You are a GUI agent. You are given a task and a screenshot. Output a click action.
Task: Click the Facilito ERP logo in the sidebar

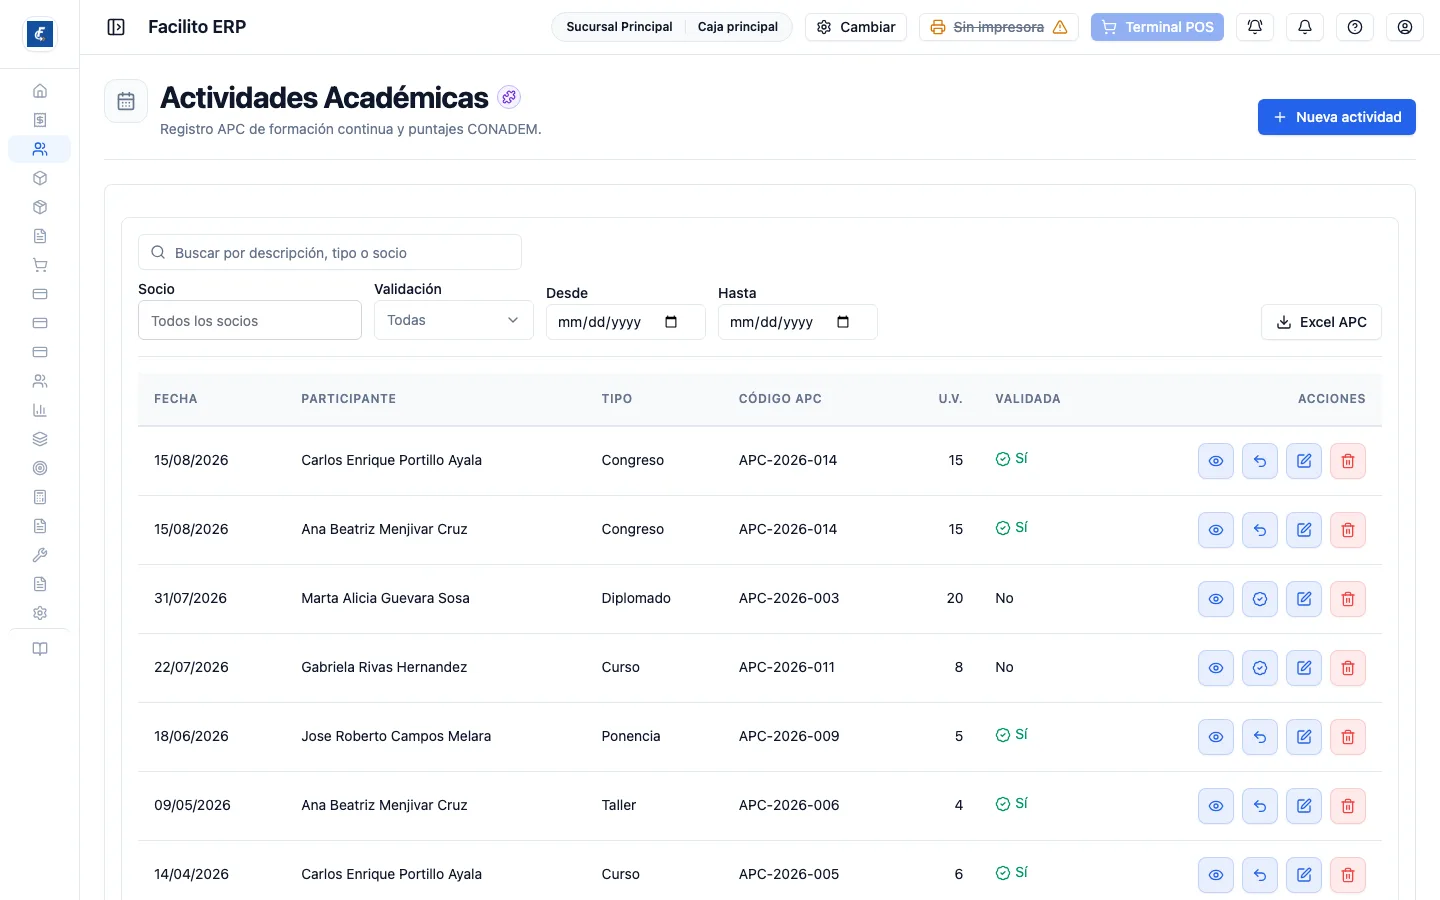(x=40, y=34)
